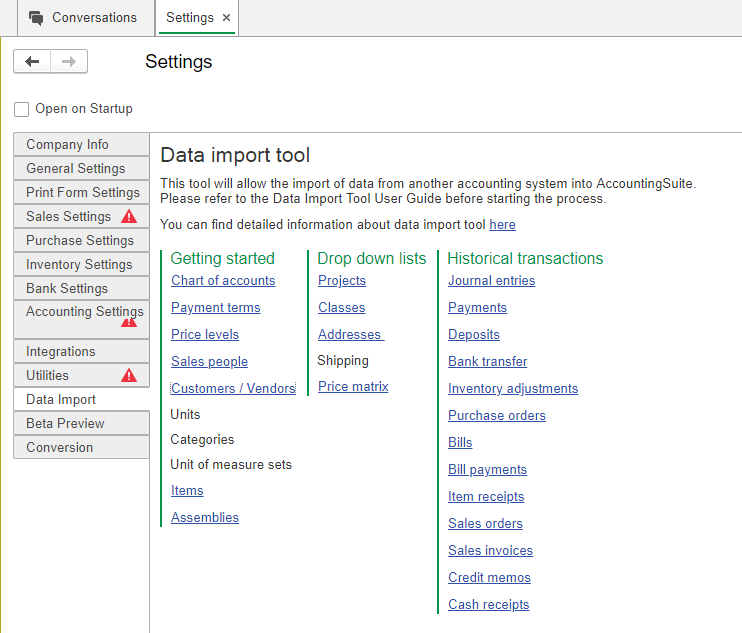Click warning icon beside Sales Settings
Image resolution: width=742 pixels, height=633 pixels.
pyautogui.click(x=129, y=217)
